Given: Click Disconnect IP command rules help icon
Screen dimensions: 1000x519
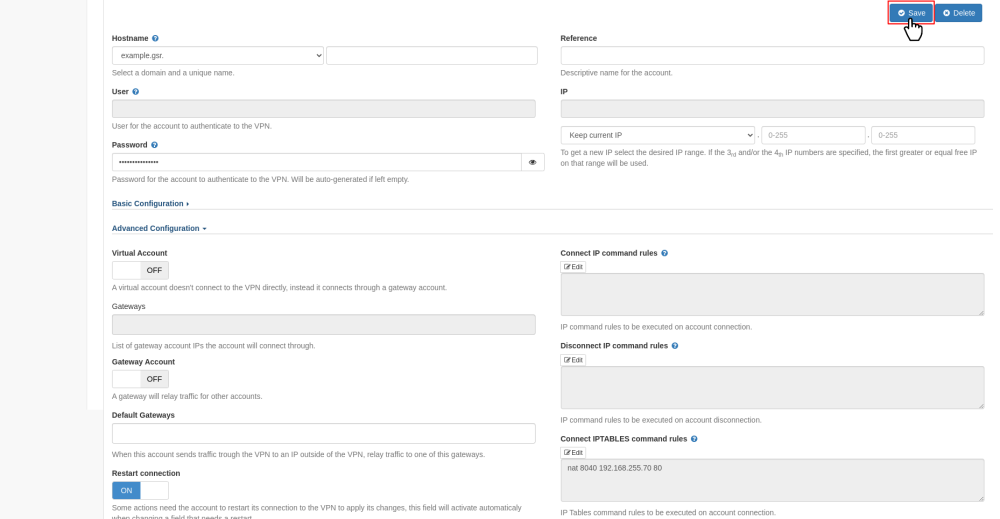Looking at the screenshot, I should coord(675,346).
